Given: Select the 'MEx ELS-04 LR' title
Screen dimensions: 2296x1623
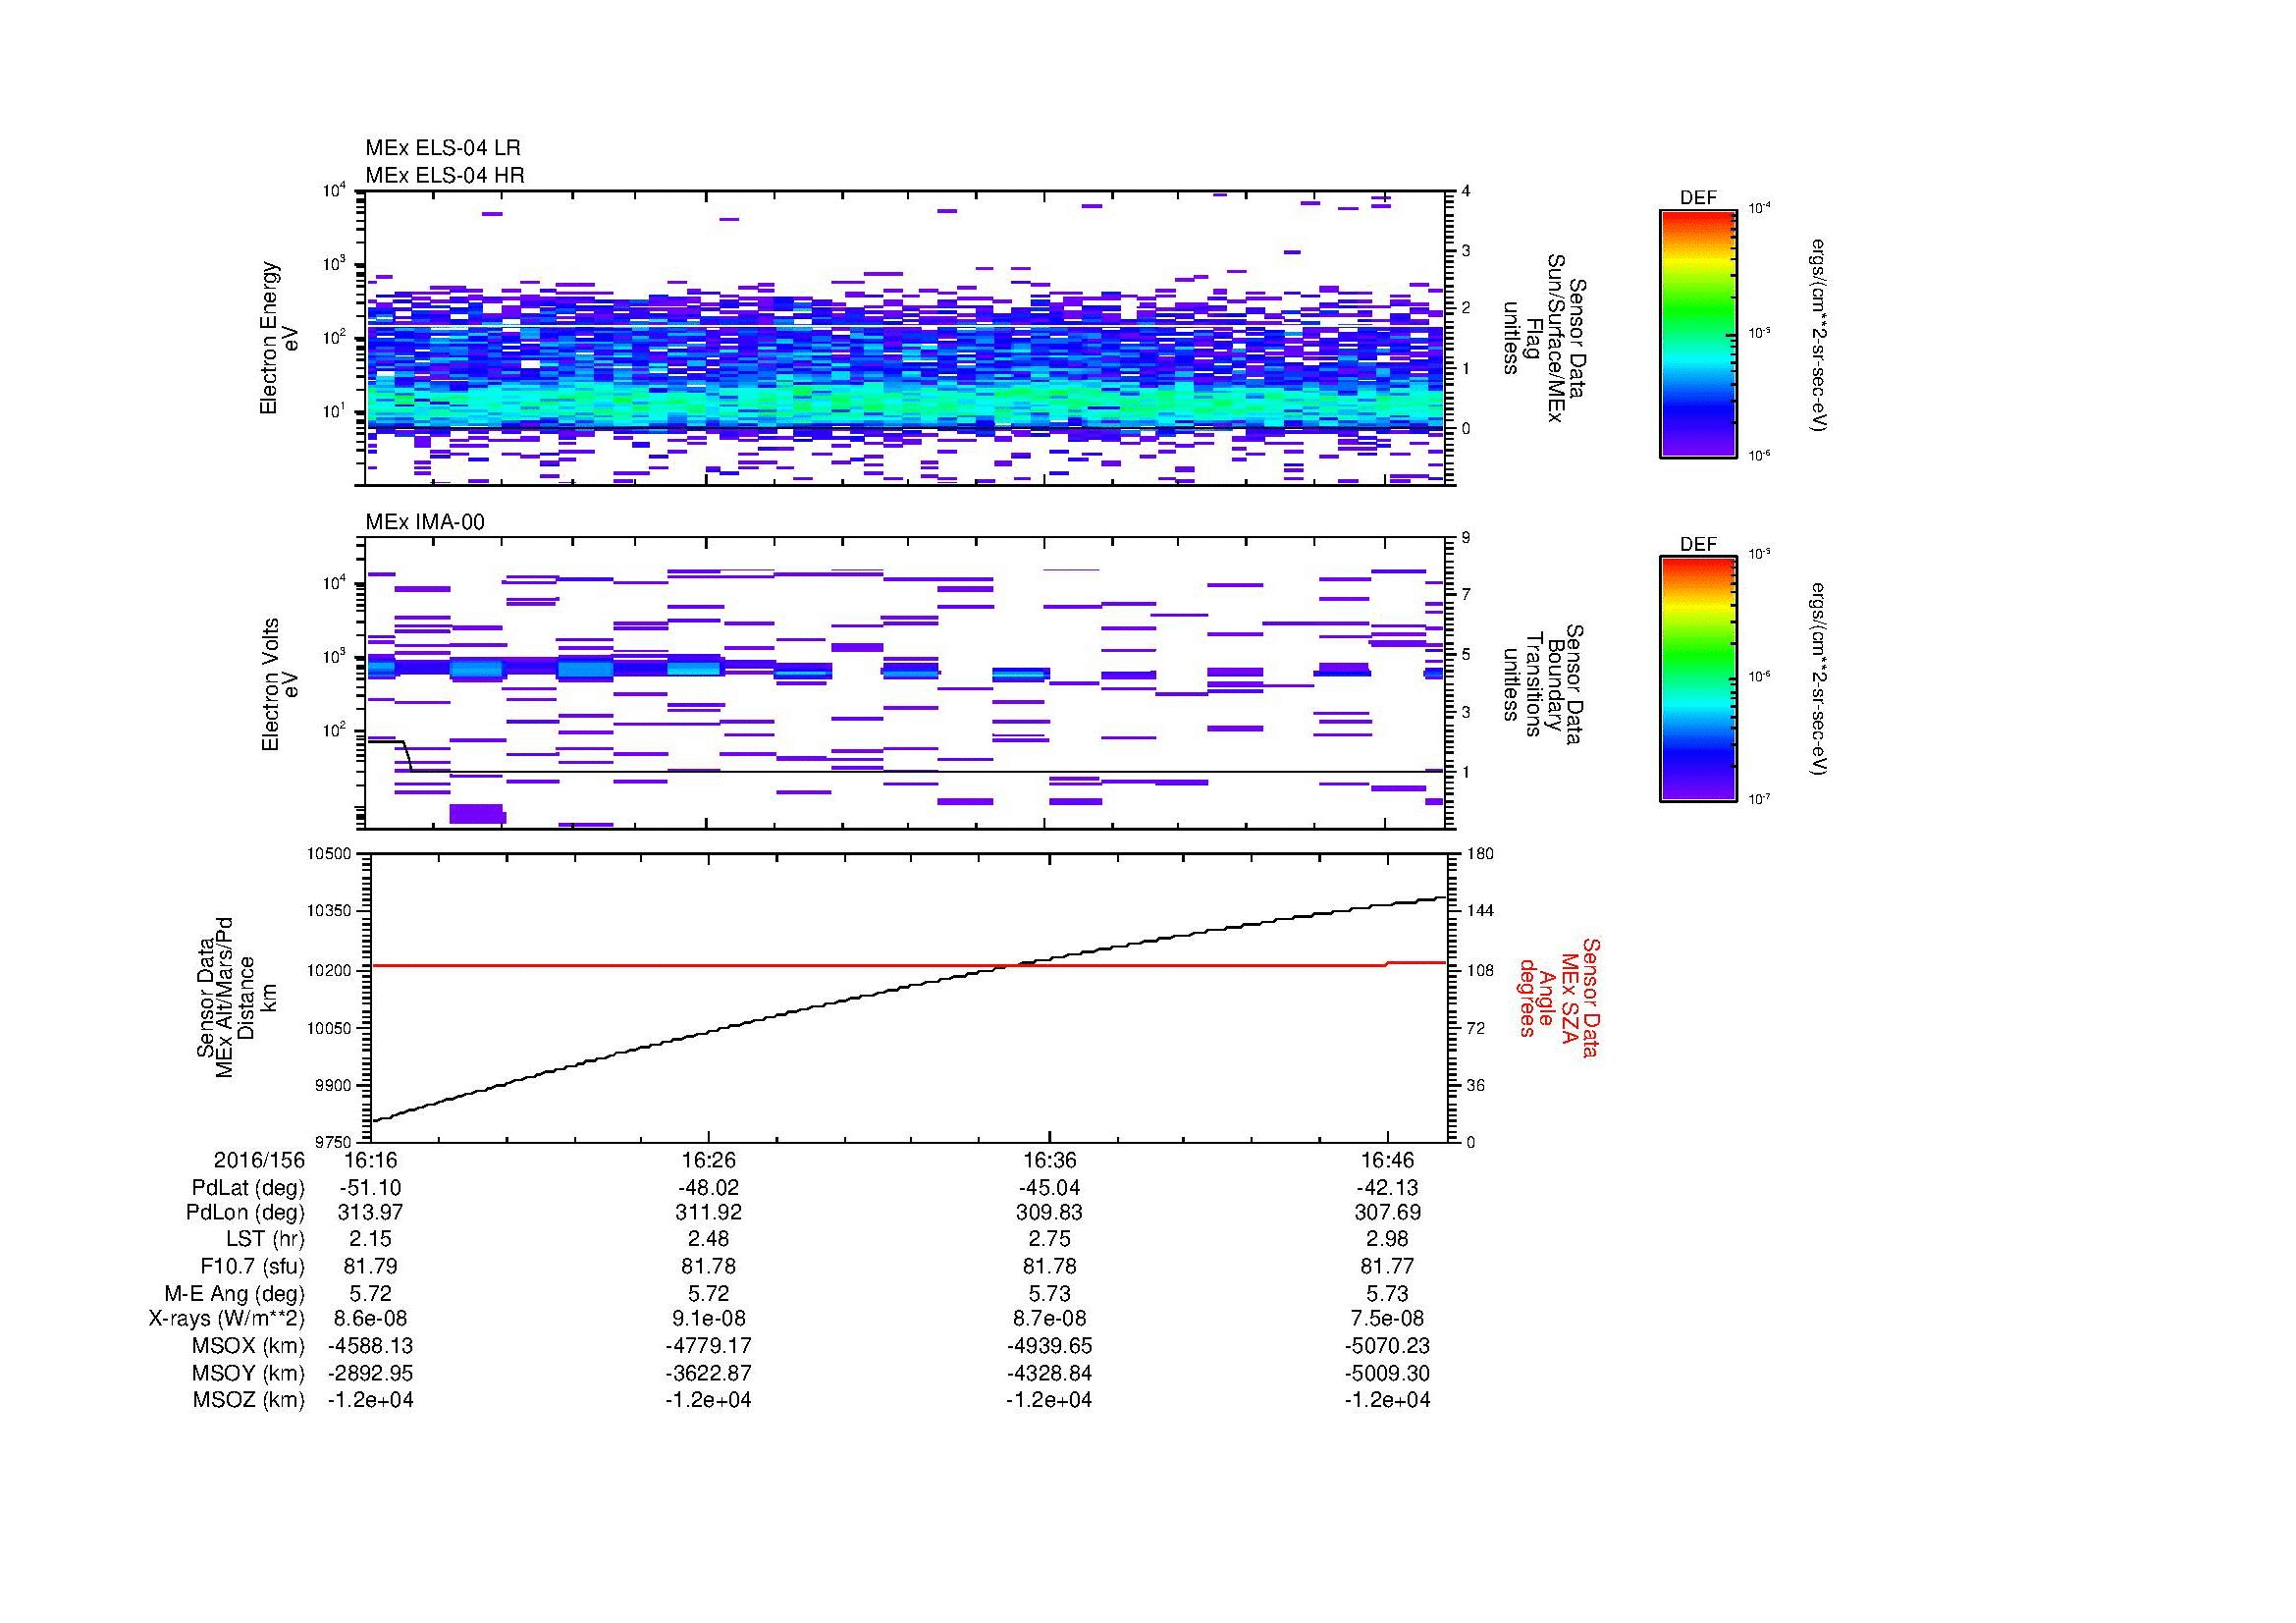Looking at the screenshot, I should click(443, 148).
